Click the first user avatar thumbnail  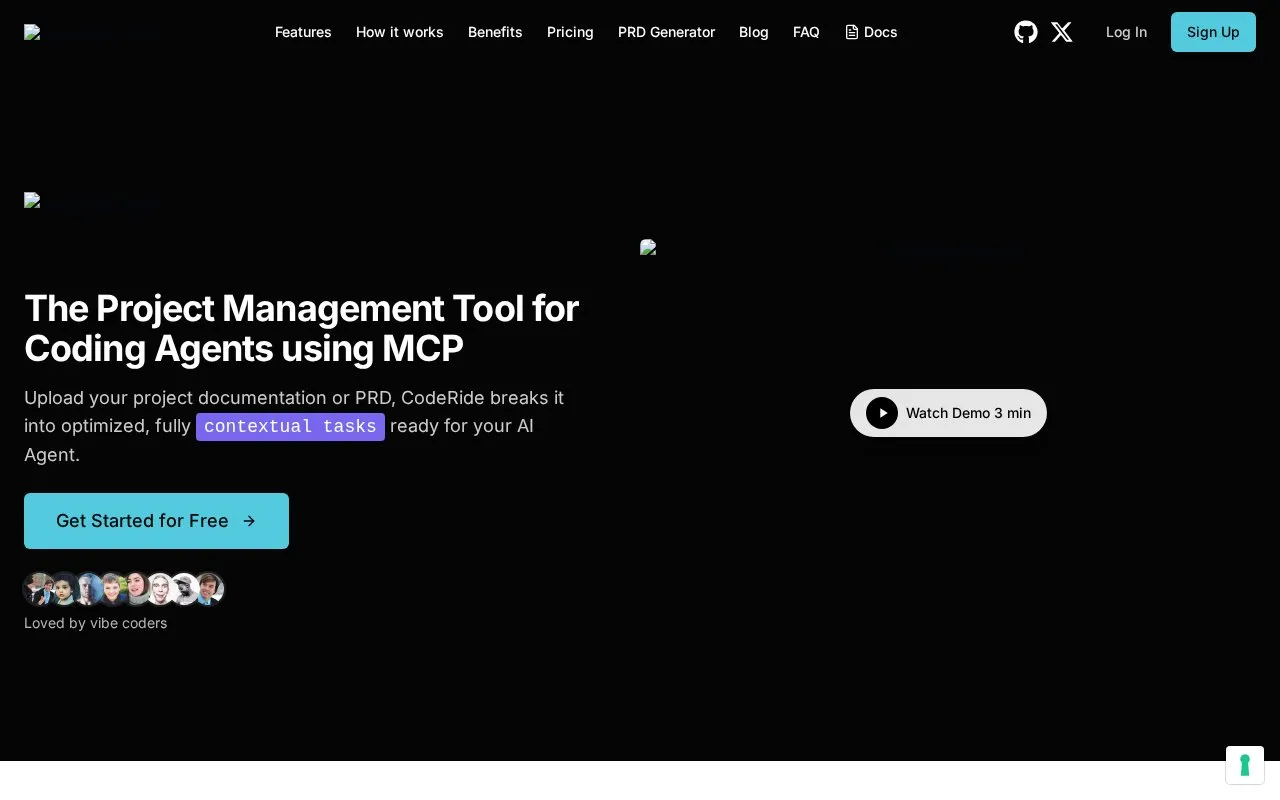click(x=39, y=589)
